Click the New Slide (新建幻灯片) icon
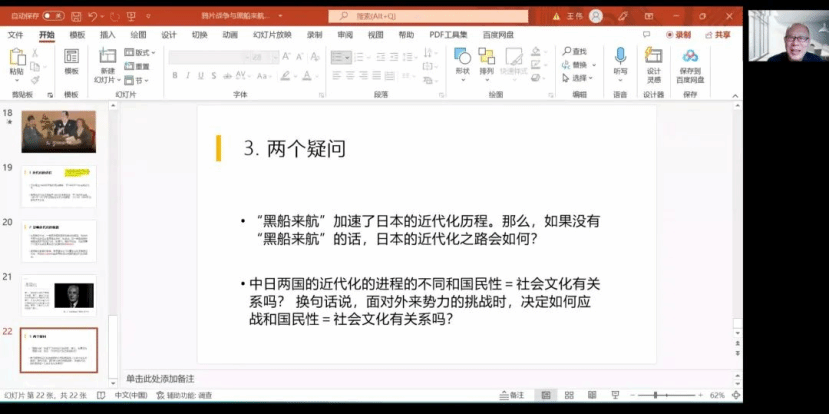 pyautogui.click(x=107, y=56)
